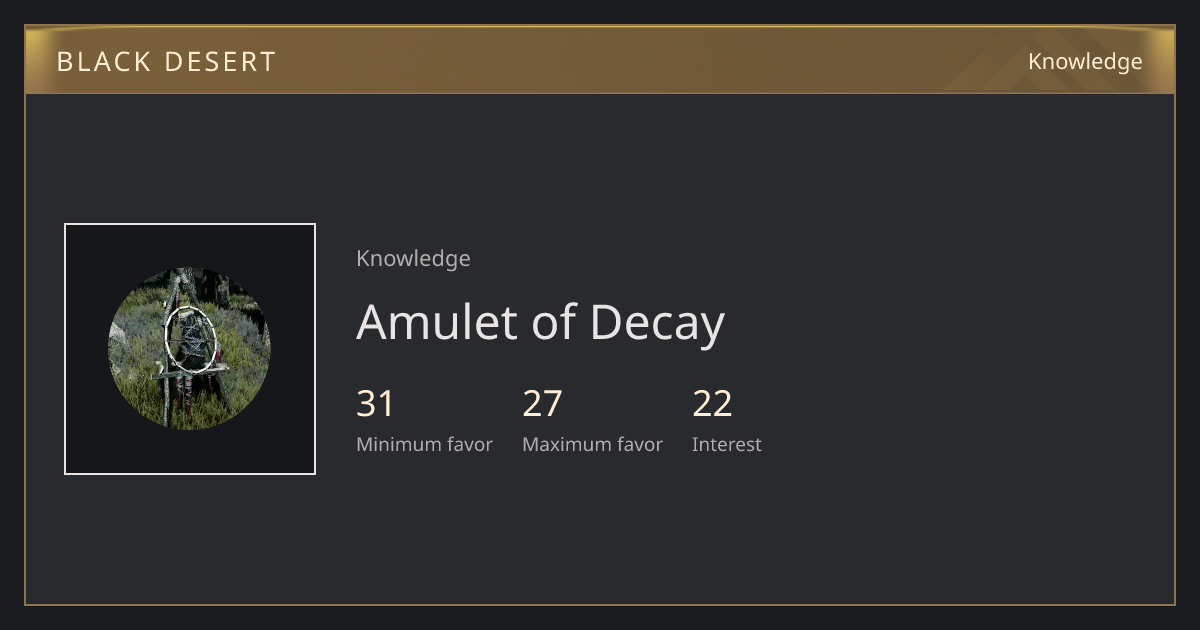Click the Amulet of Decay circular icon
1200x630 pixels.
click(x=189, y=349)
